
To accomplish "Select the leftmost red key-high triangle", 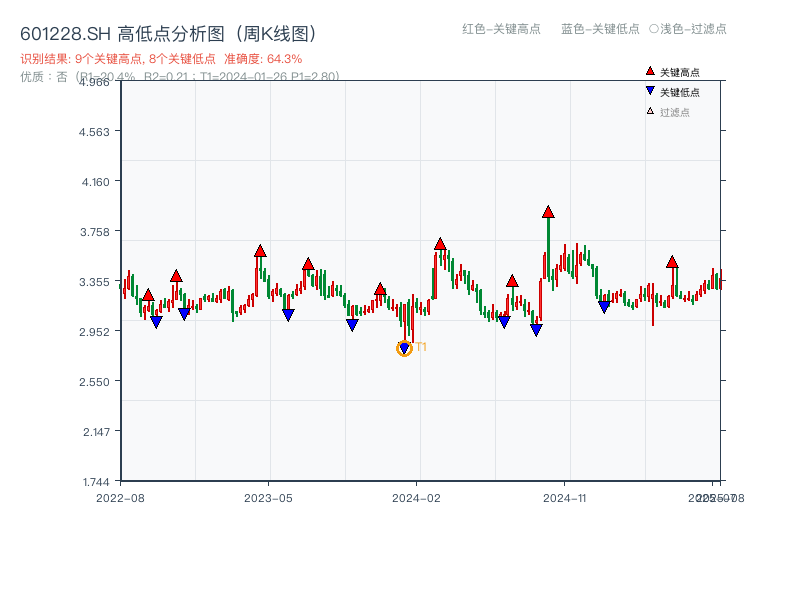I will point(148,295).
